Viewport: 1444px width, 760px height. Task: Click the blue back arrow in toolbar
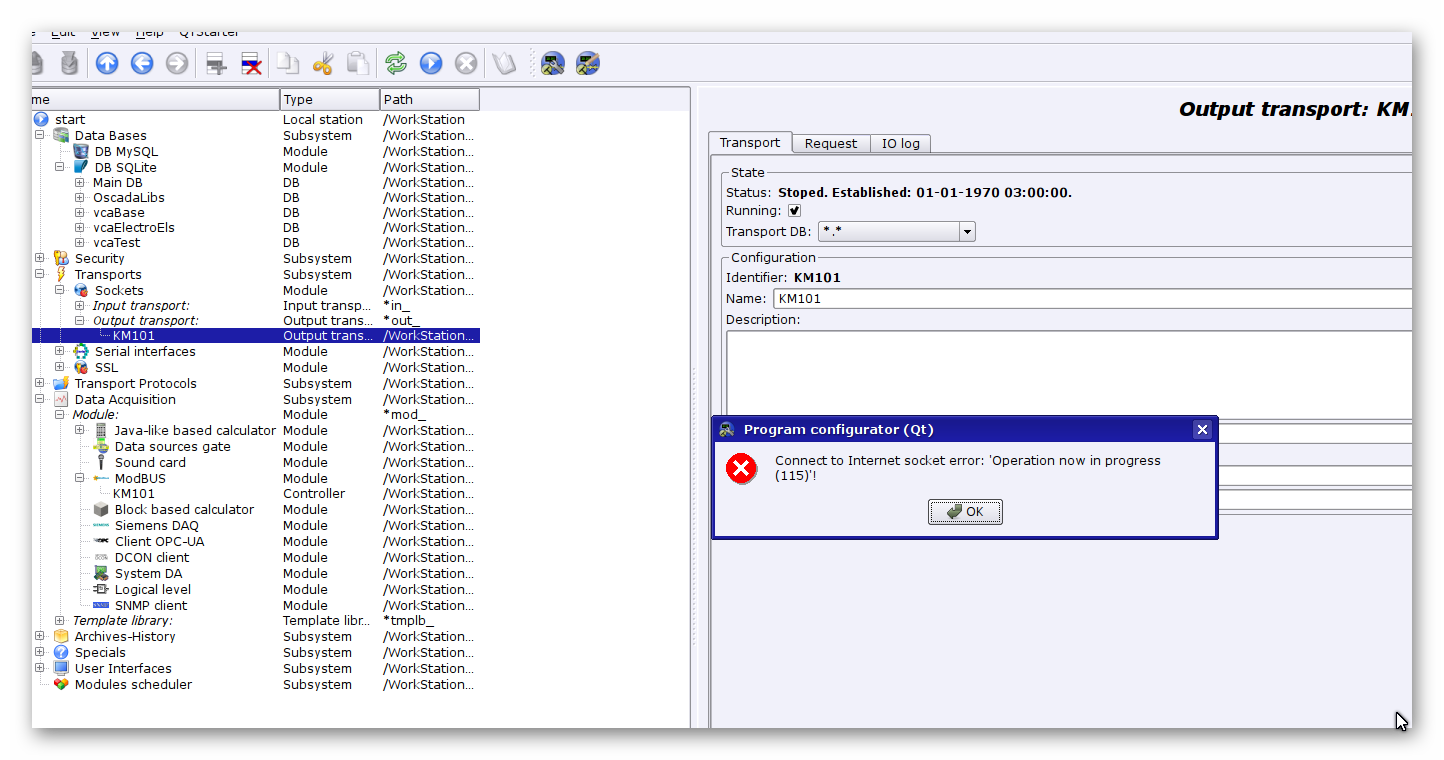pyautogui.click(x=142, y=64)
